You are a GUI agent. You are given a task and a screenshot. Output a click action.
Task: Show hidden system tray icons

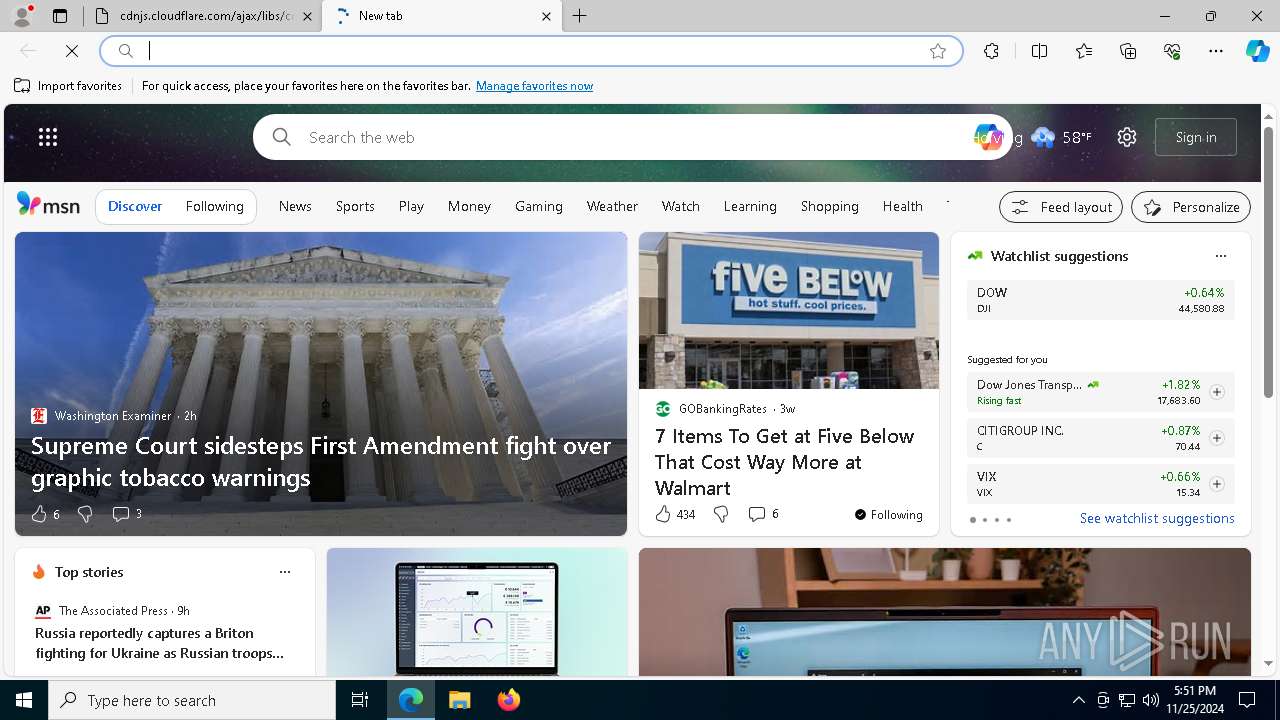coord(1078,700)
